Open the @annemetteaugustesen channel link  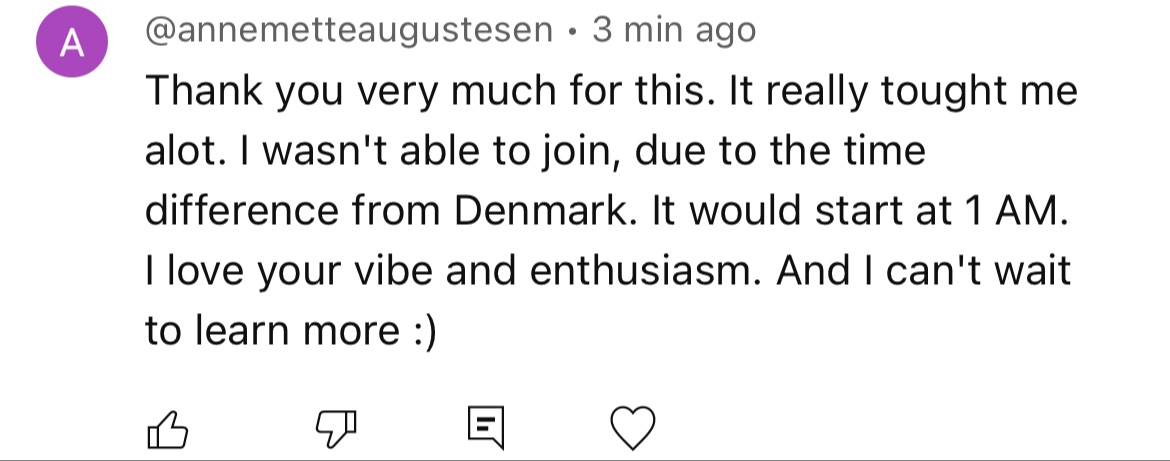(349, 31)
